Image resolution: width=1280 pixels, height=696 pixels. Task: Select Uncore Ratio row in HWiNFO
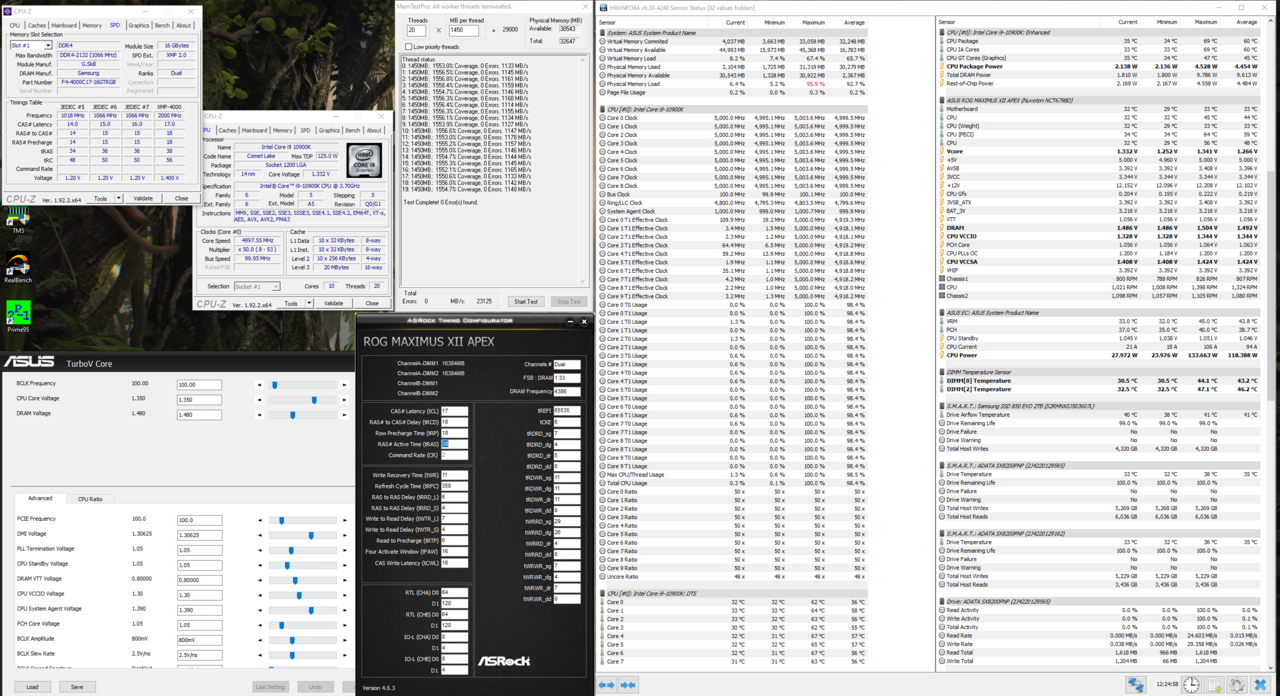(733, 577)
